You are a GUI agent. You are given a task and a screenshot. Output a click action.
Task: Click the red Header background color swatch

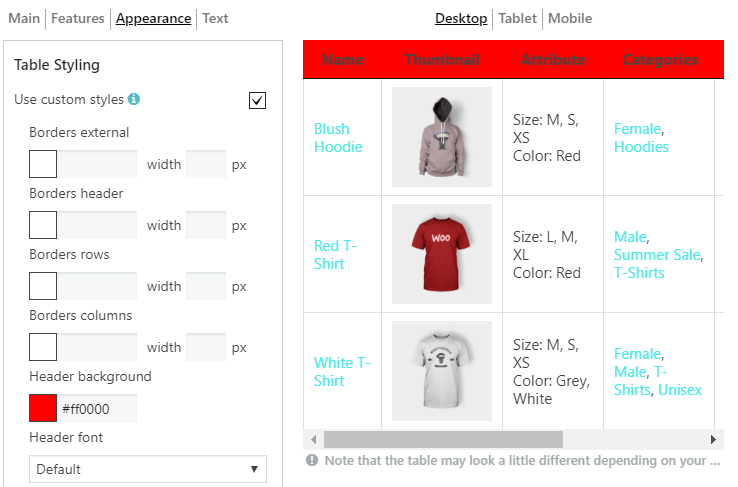tap(43, 408)
